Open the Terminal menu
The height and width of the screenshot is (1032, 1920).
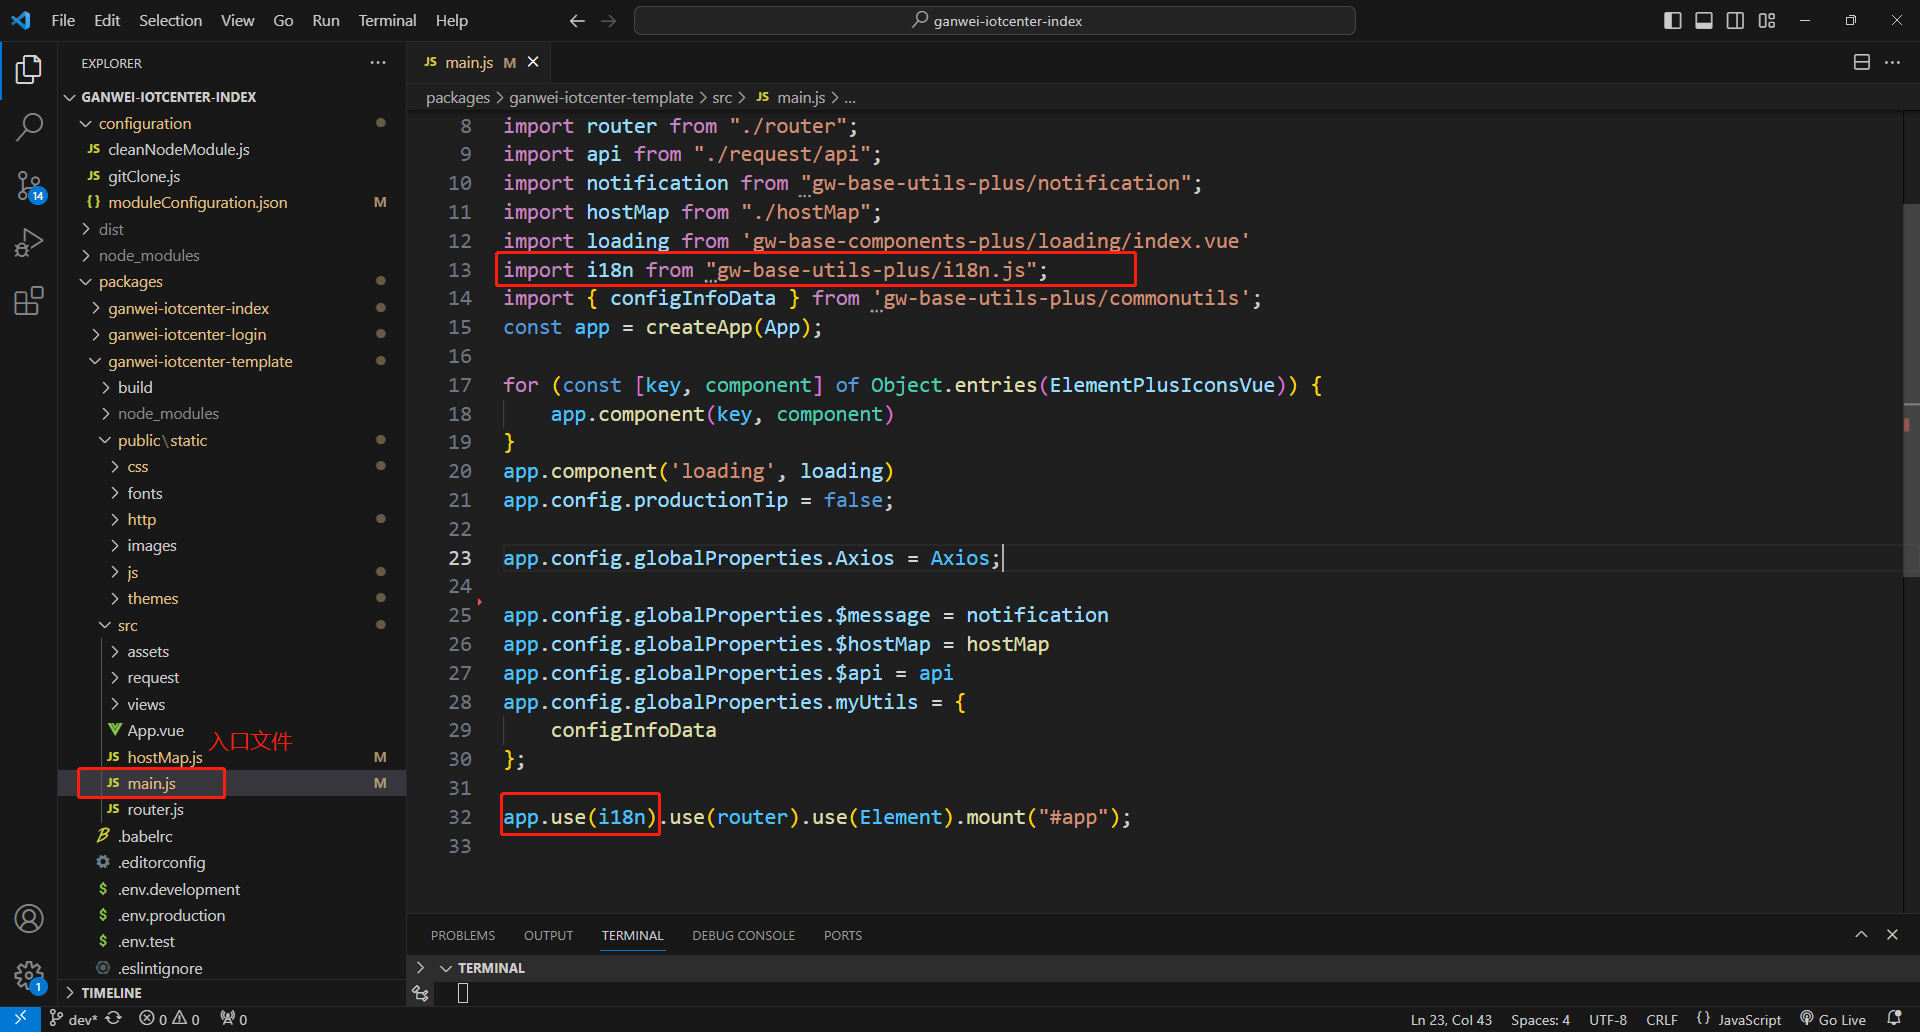(x=387, y=21)
